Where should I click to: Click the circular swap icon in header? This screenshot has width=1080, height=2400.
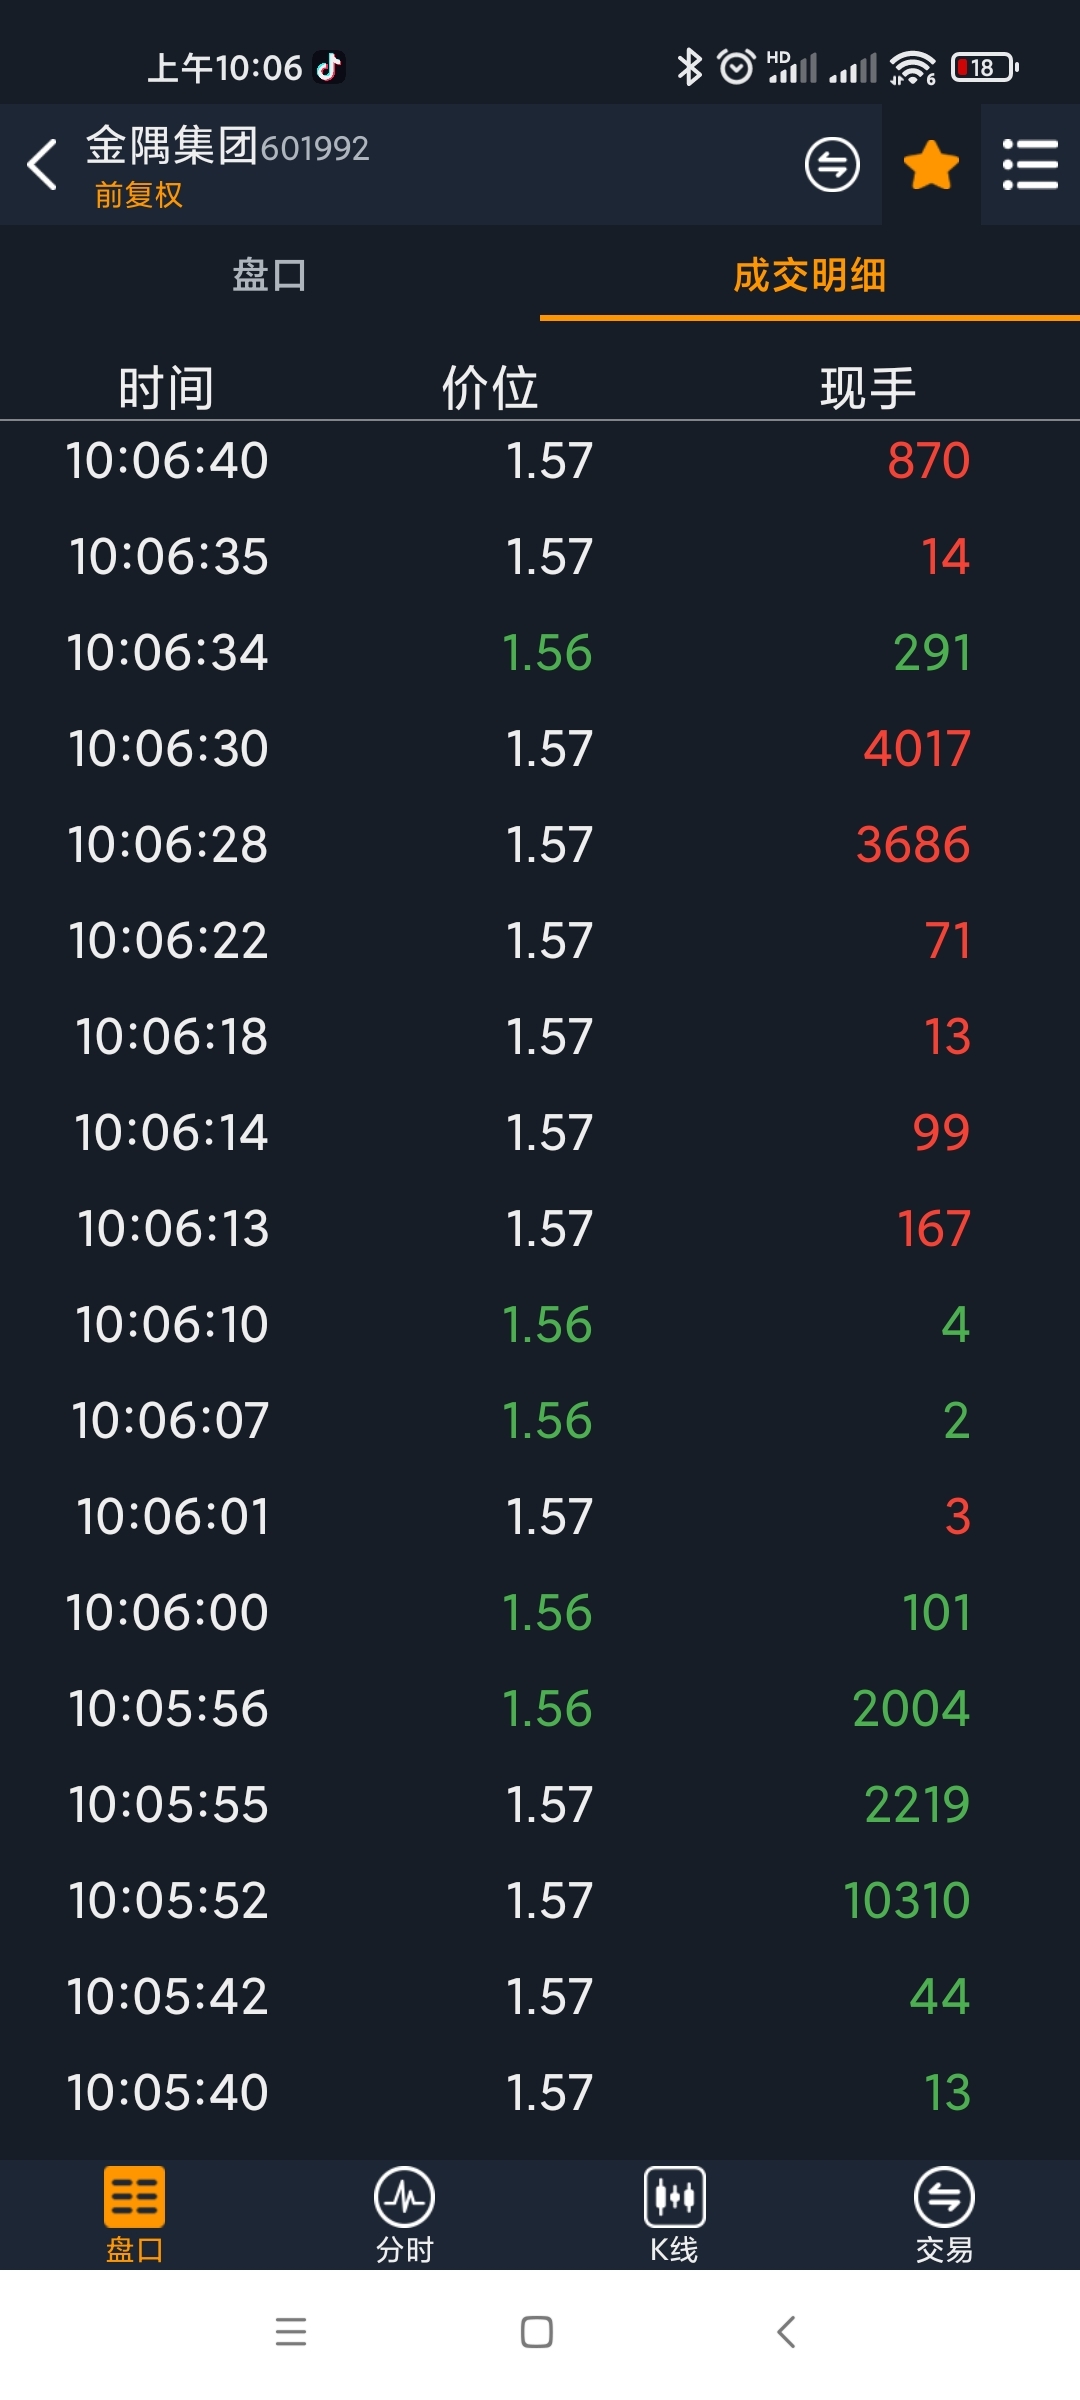(x=832, y=165)
